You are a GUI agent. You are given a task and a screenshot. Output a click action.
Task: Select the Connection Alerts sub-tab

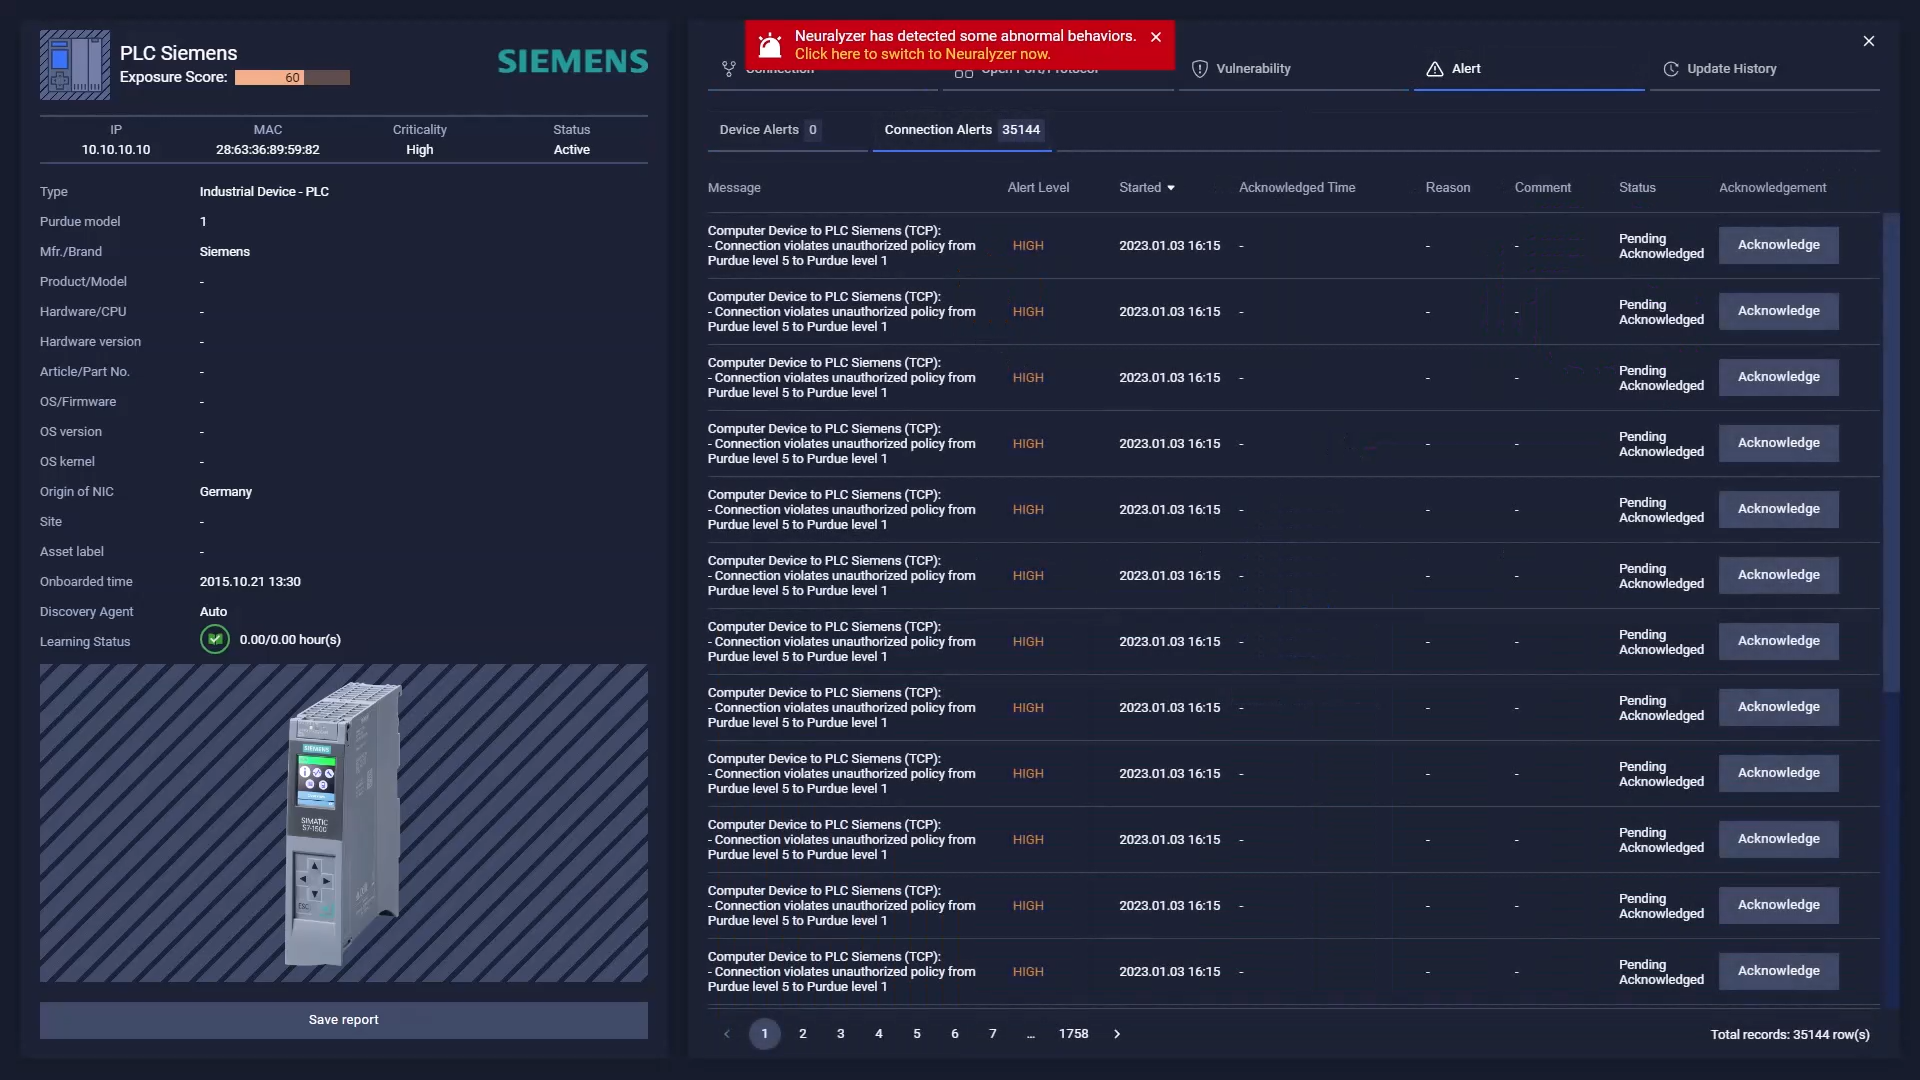[x=962, y=130]
